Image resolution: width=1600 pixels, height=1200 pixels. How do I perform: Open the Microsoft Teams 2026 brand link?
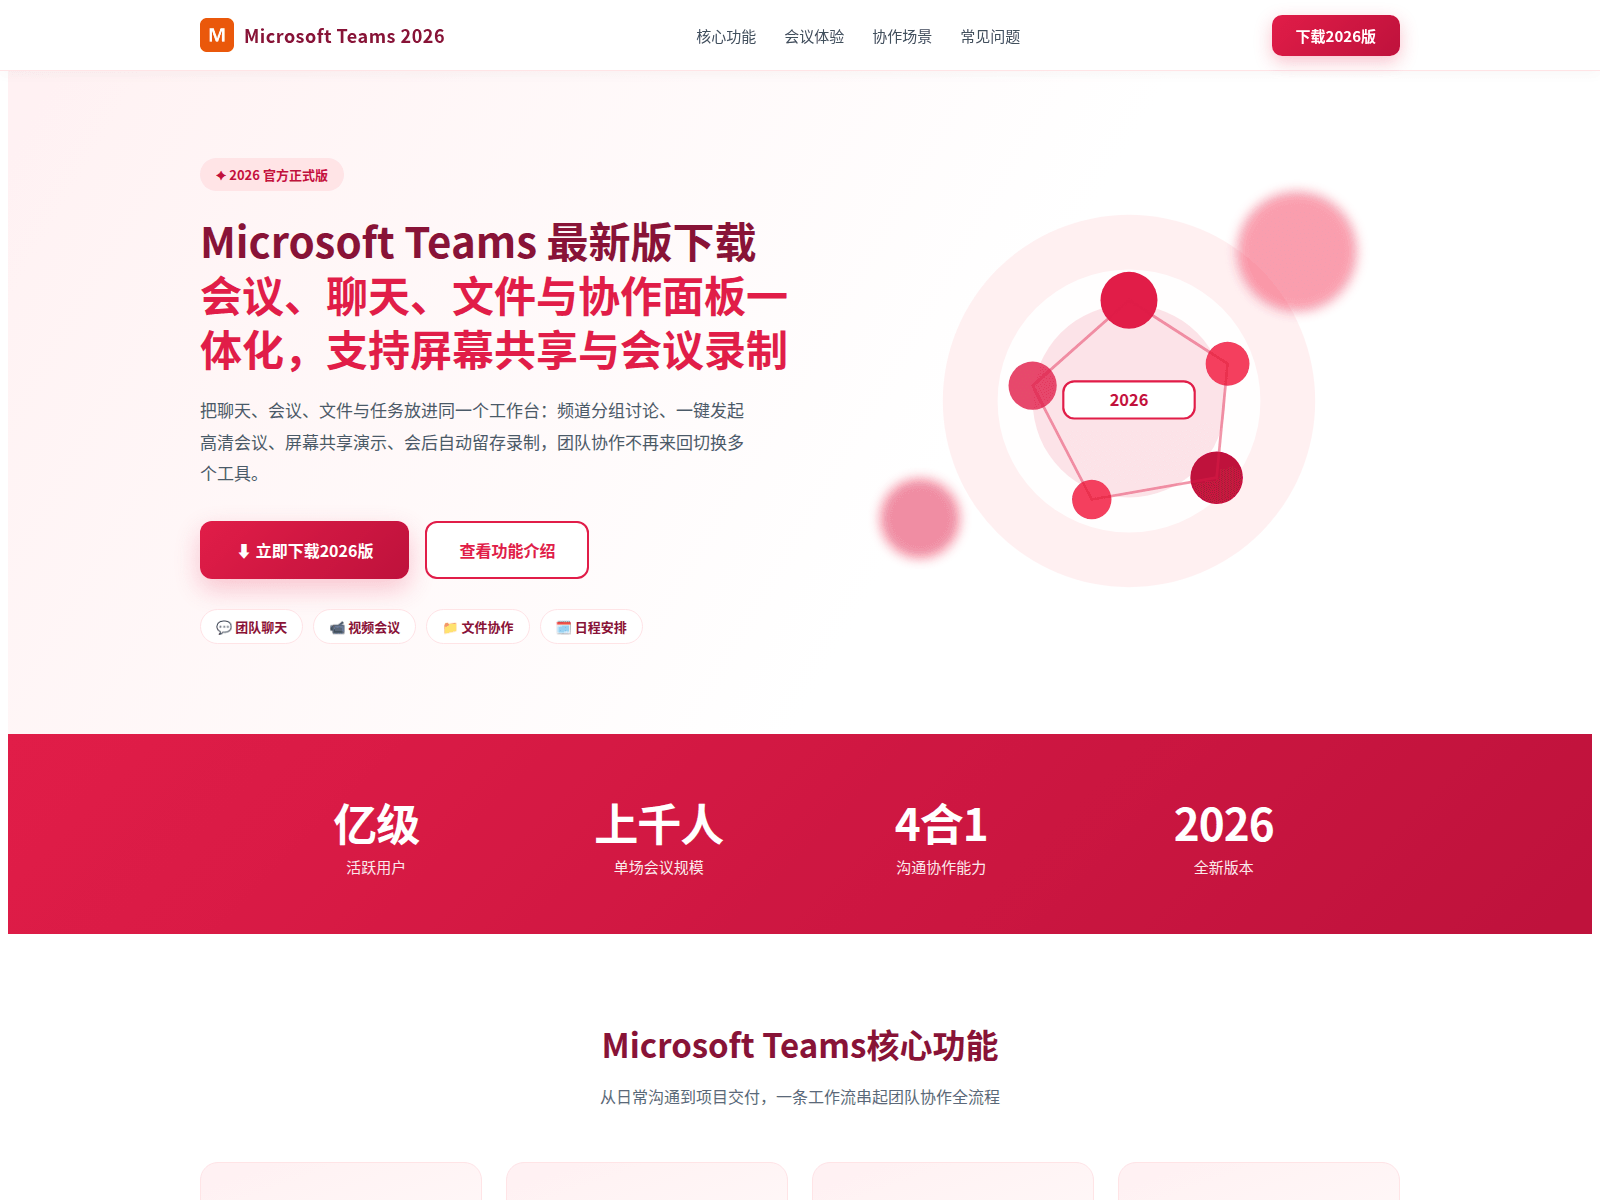322,35
